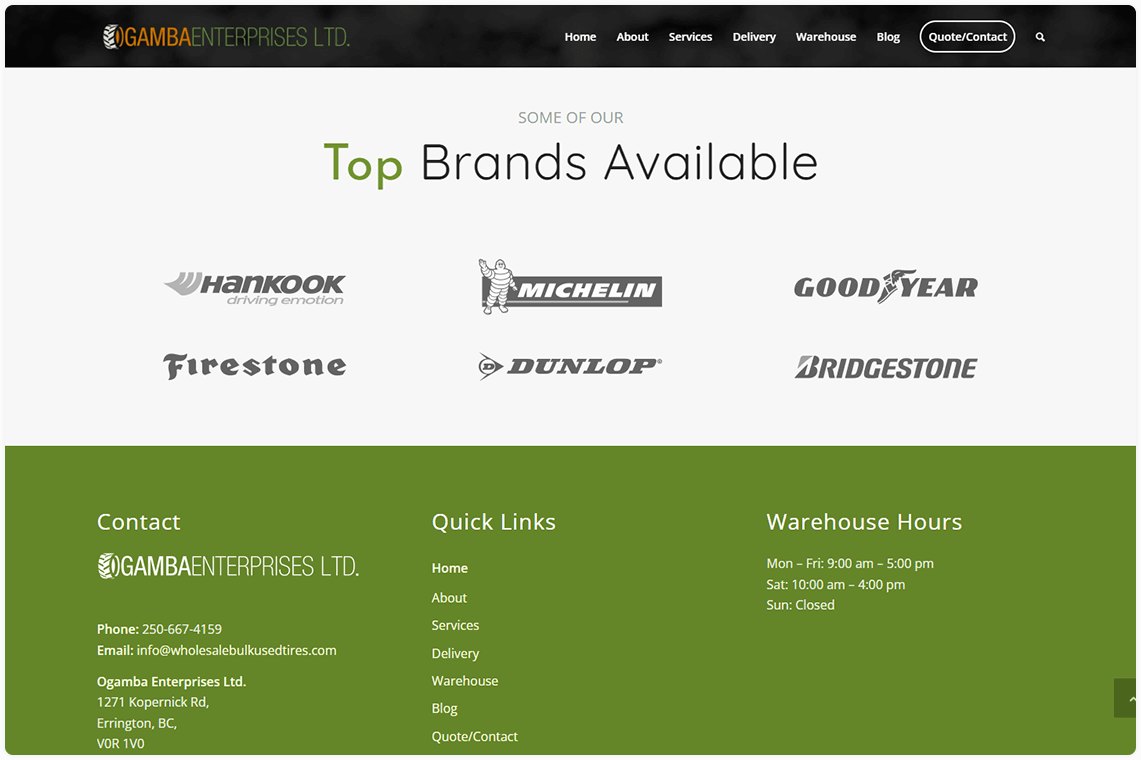Click the 'Warehouse Hours' footer heading

(x=864, y=522)
